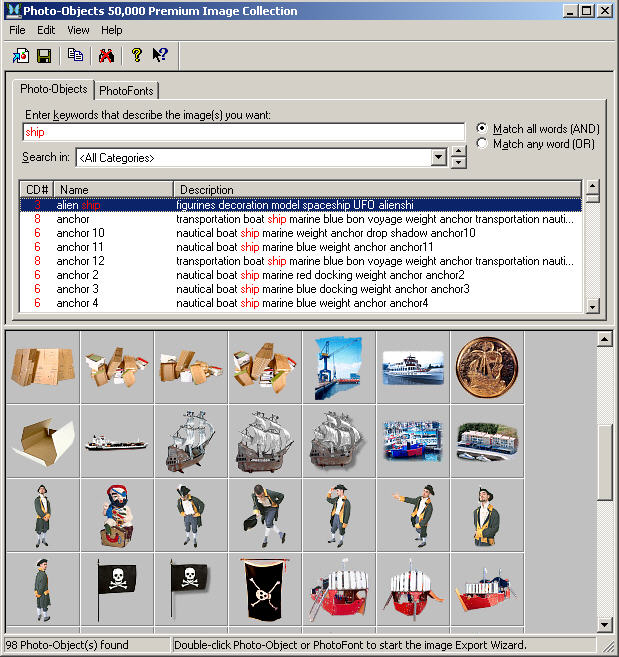Open the Edit menu
The height and width of the screenshot is (657, 619).
tap(46, 30)
